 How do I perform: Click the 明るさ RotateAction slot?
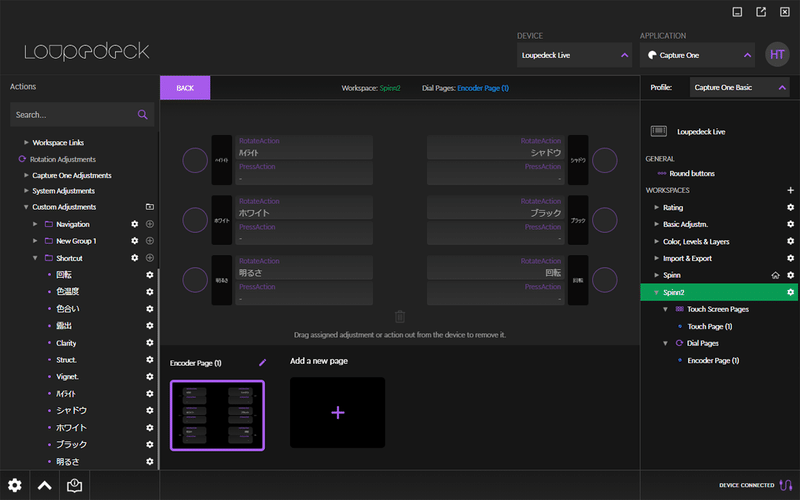coord(304,267)
